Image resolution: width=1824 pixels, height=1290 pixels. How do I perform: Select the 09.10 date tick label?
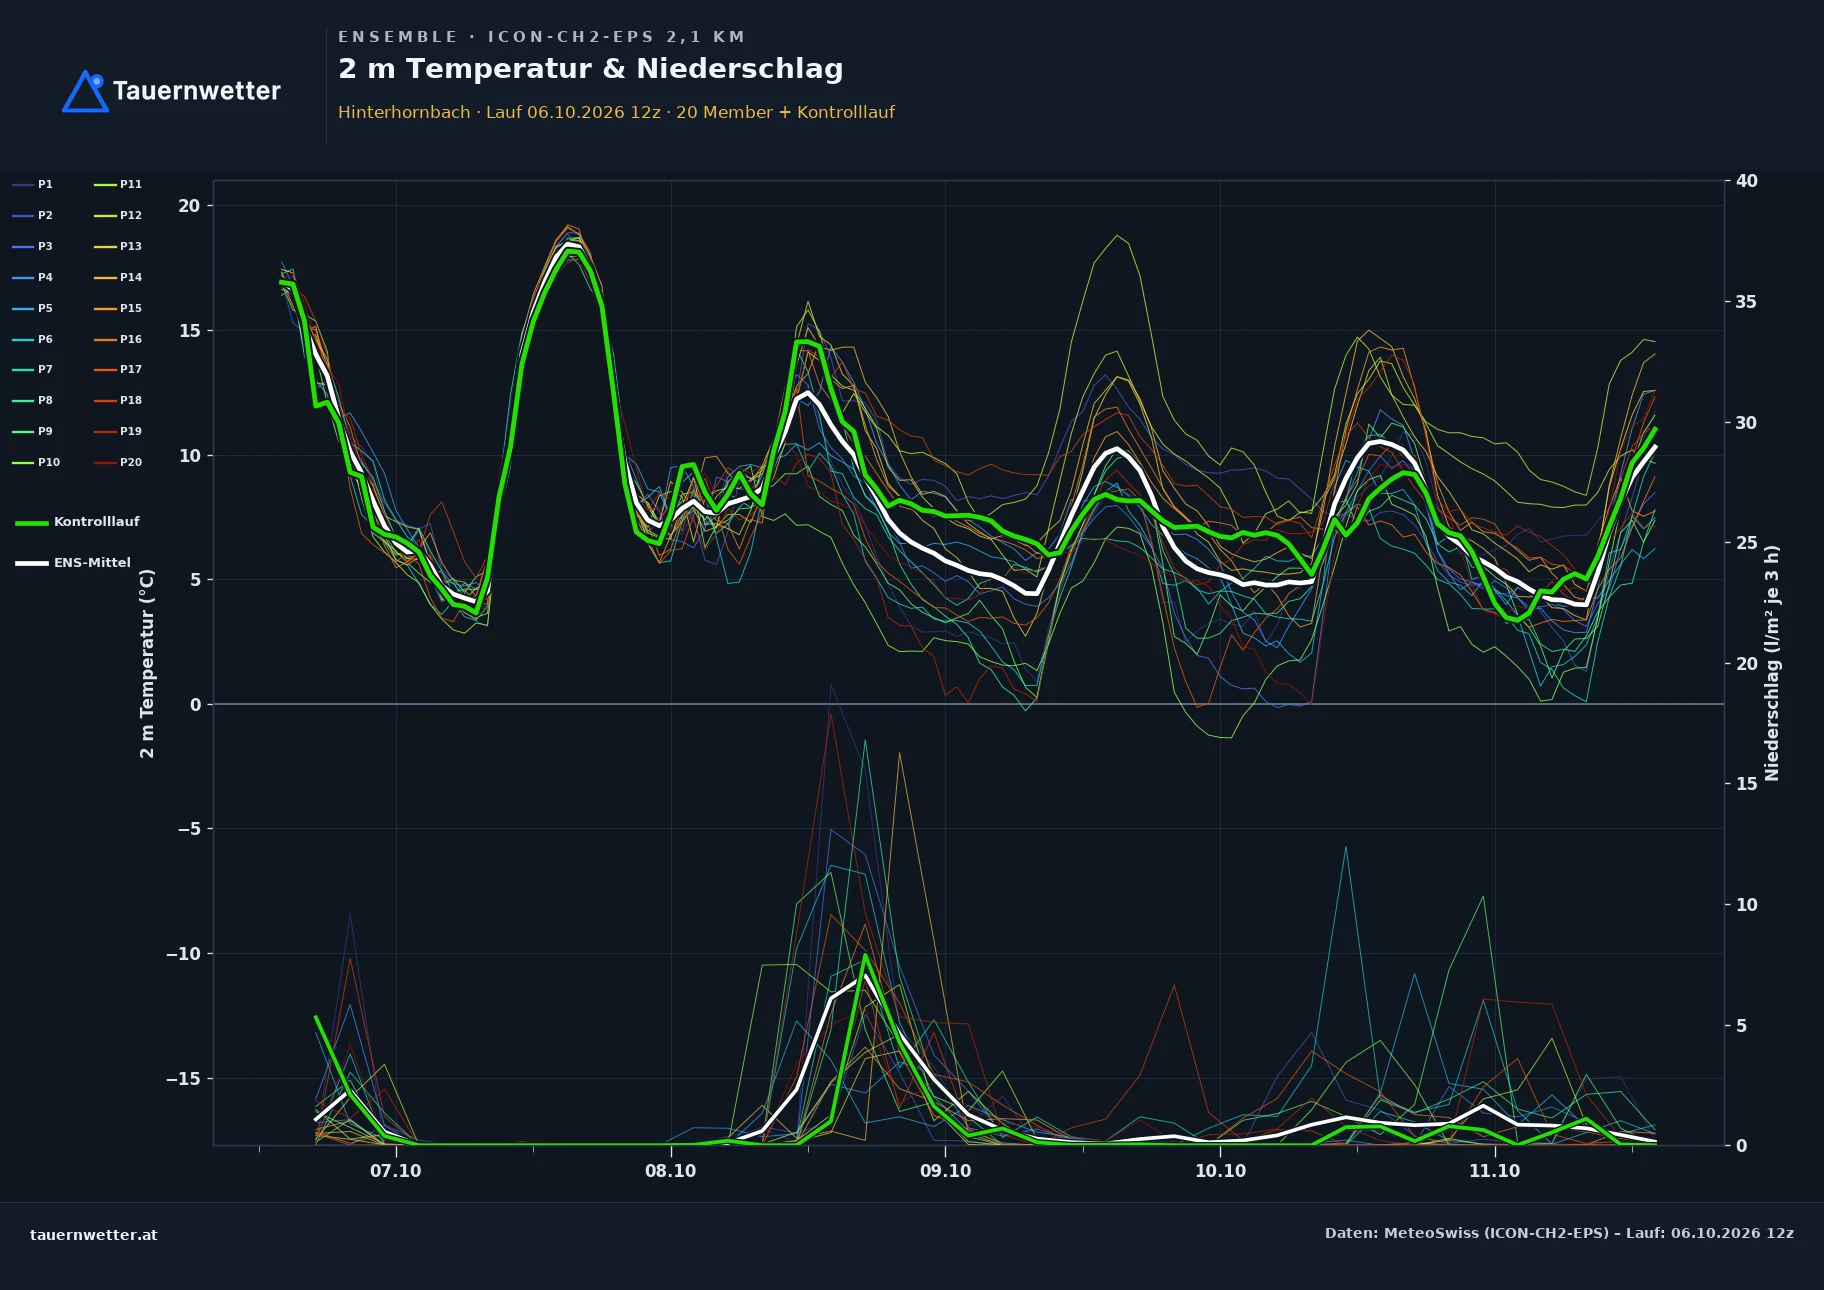click(x=946, y=1171)
